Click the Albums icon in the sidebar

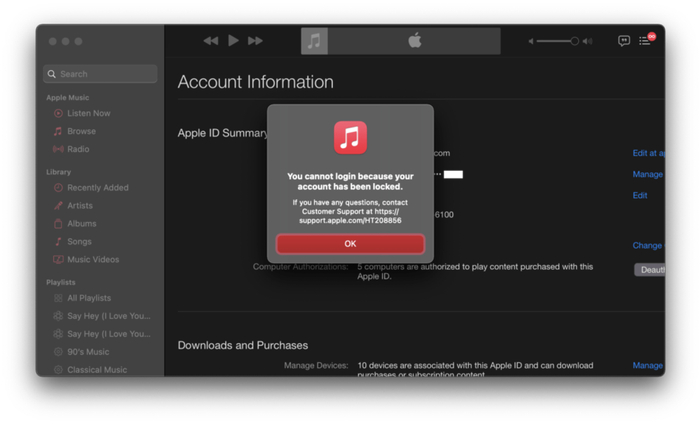58,224
